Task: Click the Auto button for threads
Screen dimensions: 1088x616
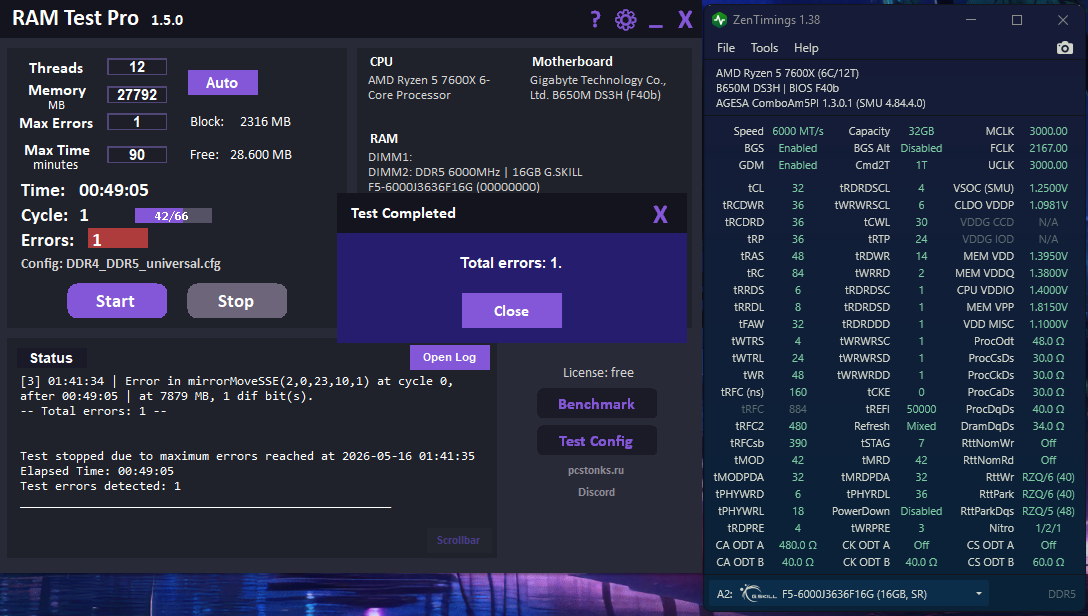Action: coord(222,83)
